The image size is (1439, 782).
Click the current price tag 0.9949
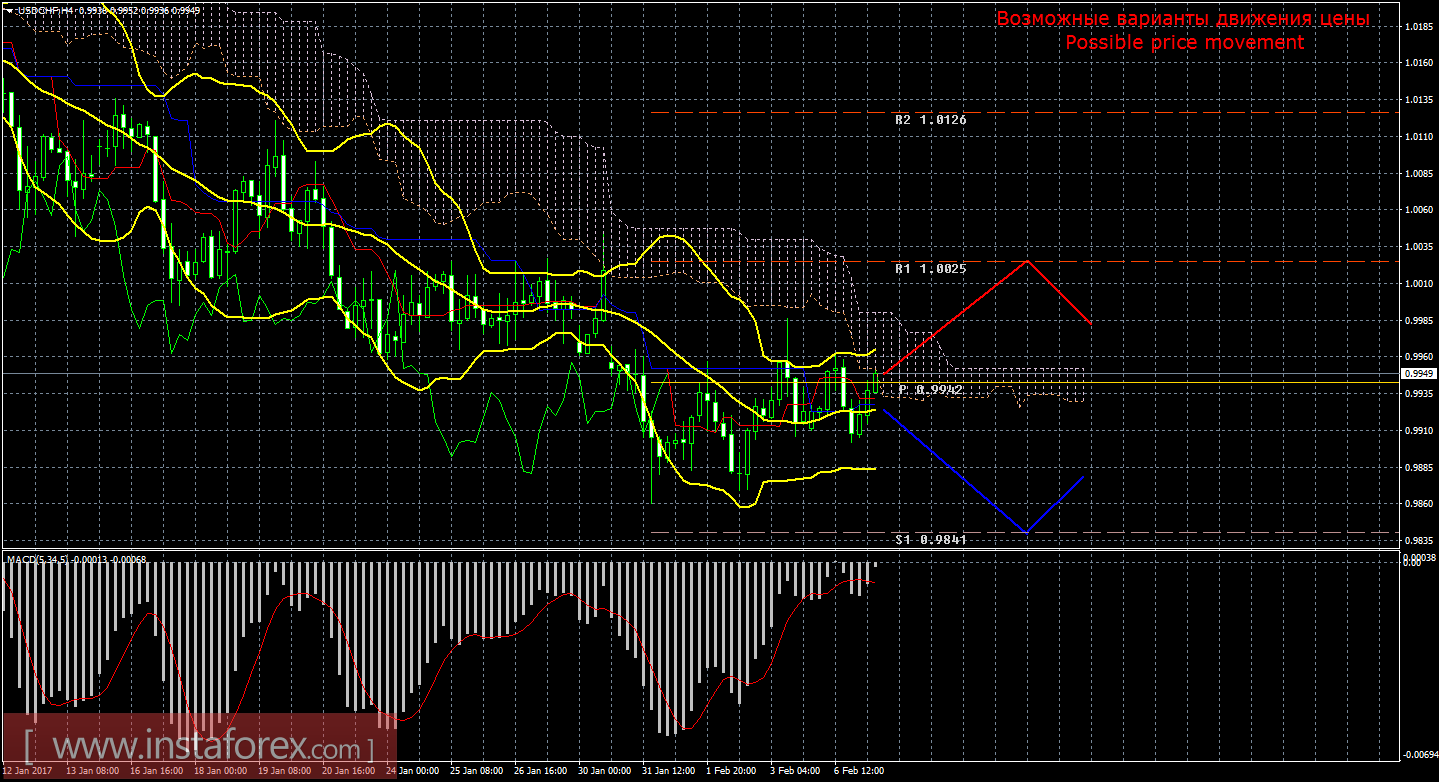pyautogui.click(x=1419, y=373)
